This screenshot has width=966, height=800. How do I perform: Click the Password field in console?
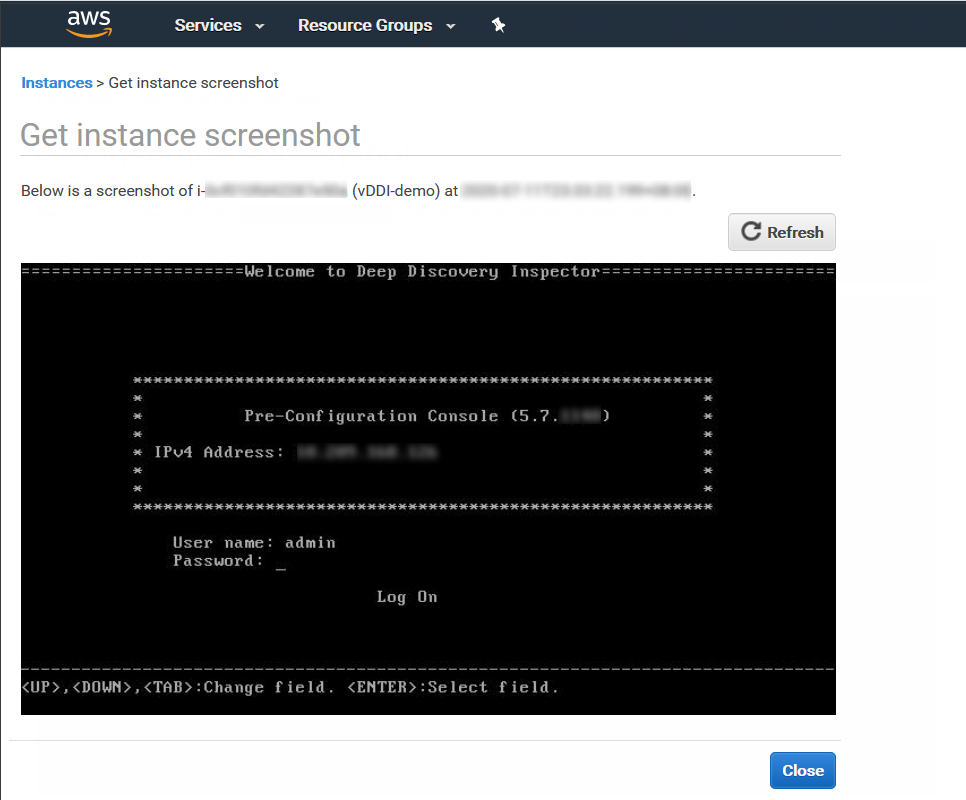(x=250, y=560)
